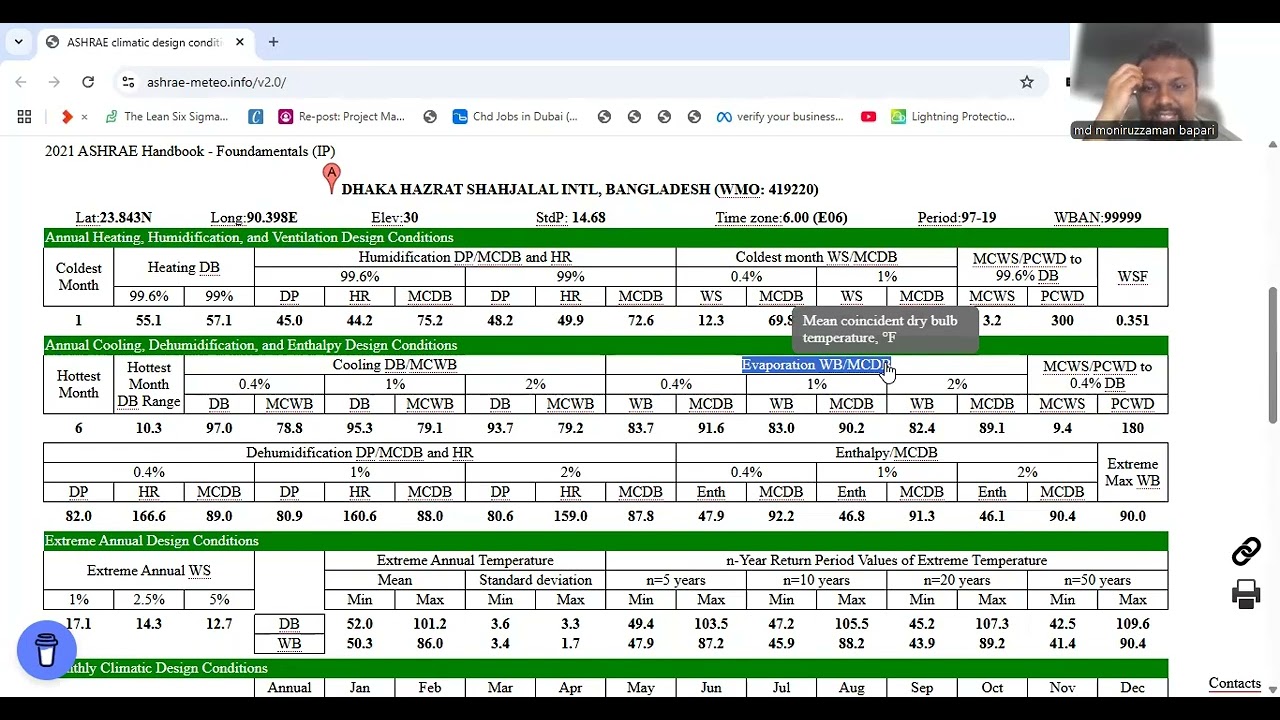This screenshot has width=1280, height=720.
Task: Click the 2021 ASHRAE Handbook - Foundamentals (IP) title
Action: click(190, 152)
